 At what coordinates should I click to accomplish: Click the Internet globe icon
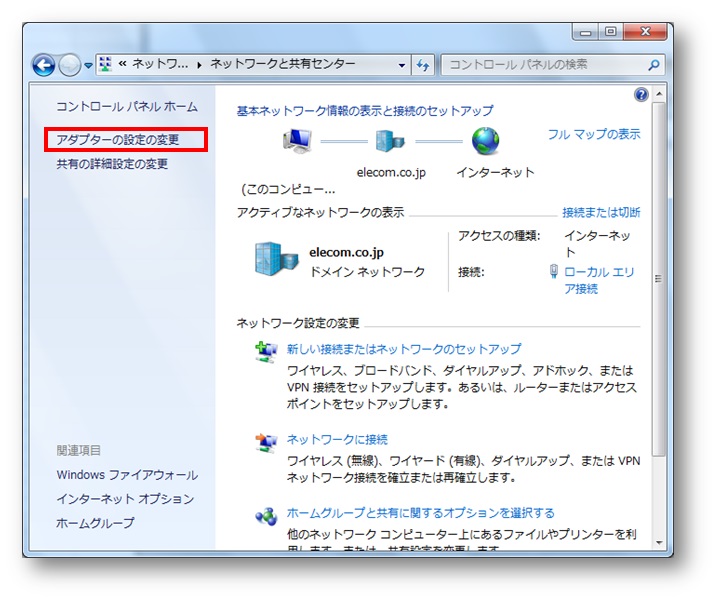point(485,141)
